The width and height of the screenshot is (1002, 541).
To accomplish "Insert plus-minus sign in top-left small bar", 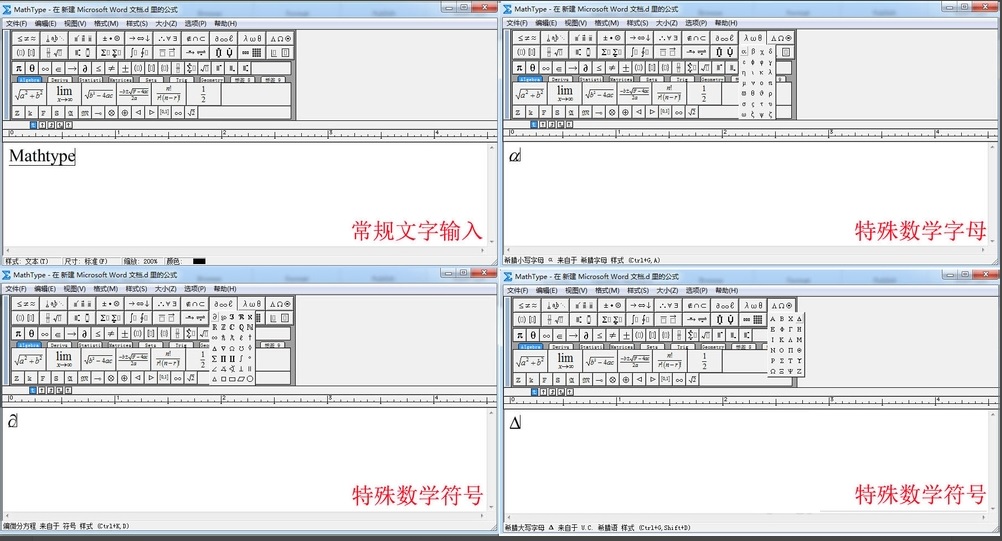I will point(125,68).
